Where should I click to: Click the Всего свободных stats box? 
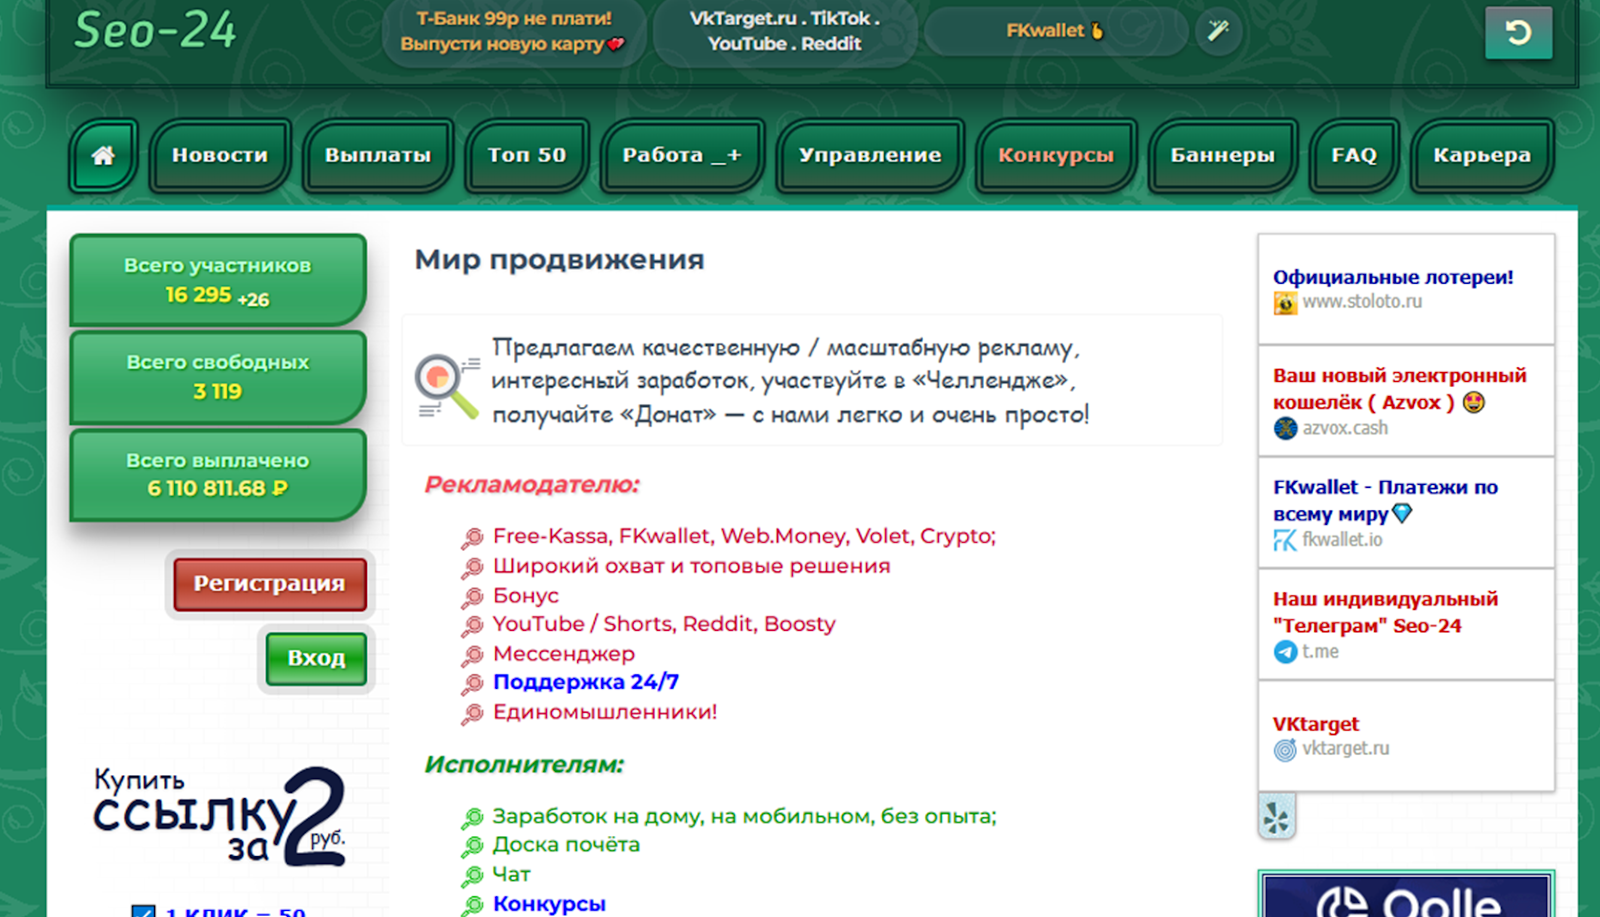point(218,377)
